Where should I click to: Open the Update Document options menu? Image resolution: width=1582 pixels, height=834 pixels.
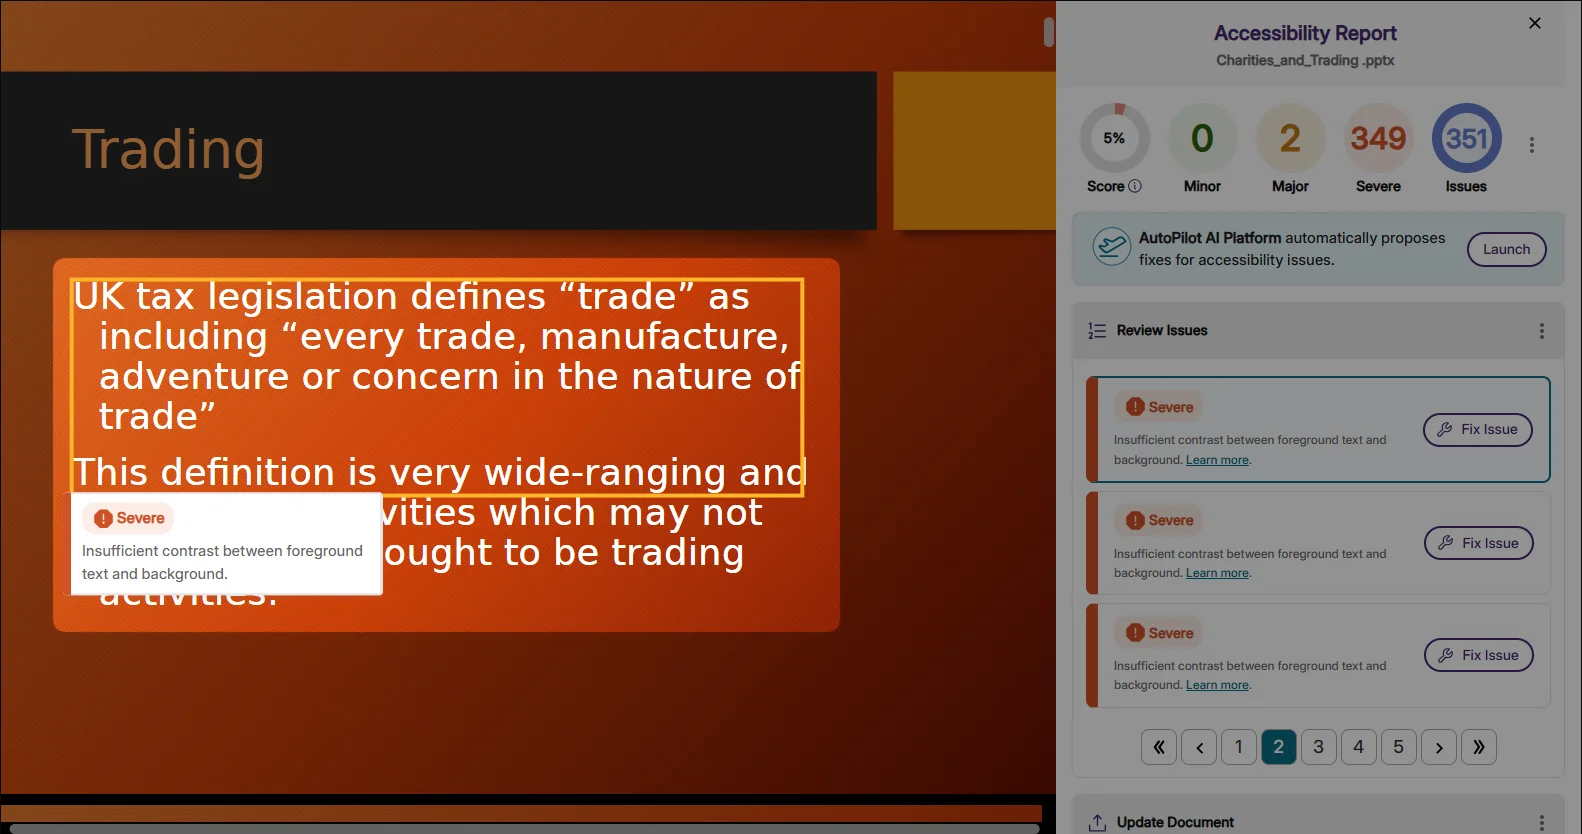(x=1541, y=822)
